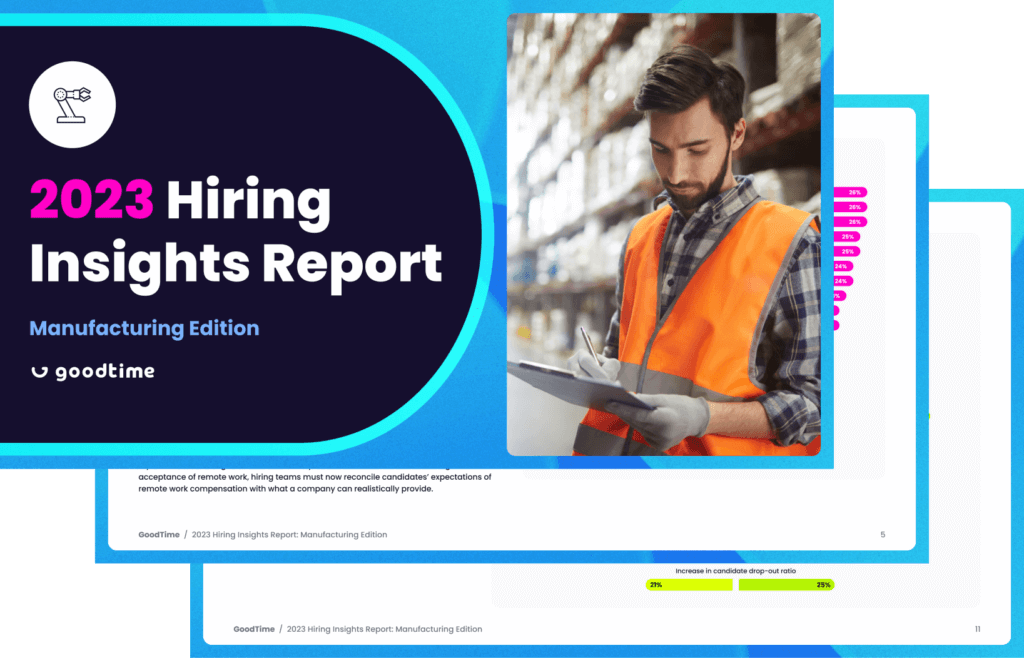1024x658 pixels.
Task: Click the topmost pink 26% bar
Action: (850, 192)
